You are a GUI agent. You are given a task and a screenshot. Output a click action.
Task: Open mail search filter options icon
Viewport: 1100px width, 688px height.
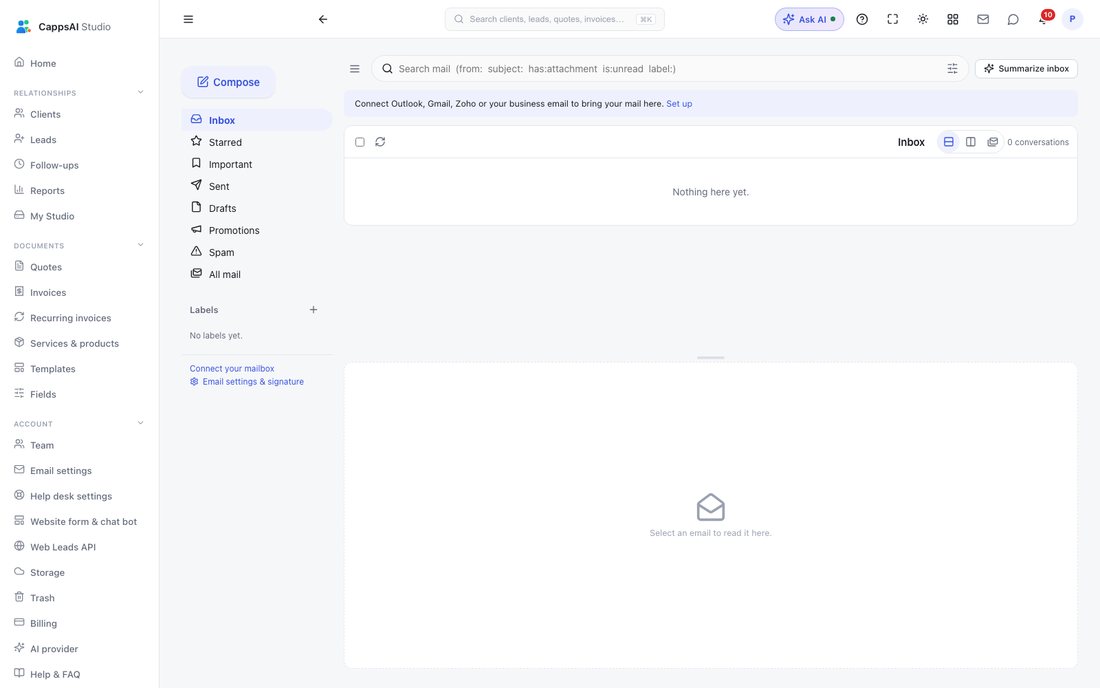[952, 69]
